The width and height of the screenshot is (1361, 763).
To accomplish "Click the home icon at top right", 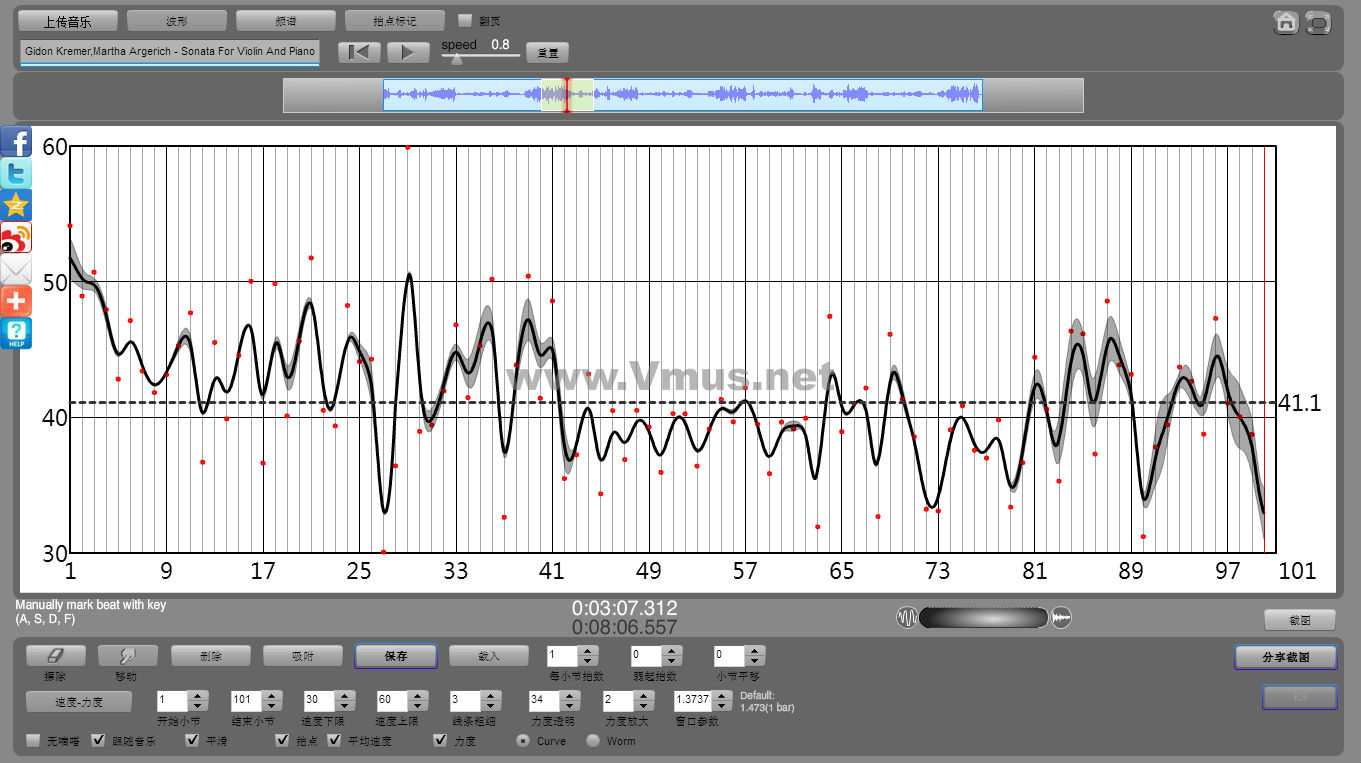I will (1286, 22).
